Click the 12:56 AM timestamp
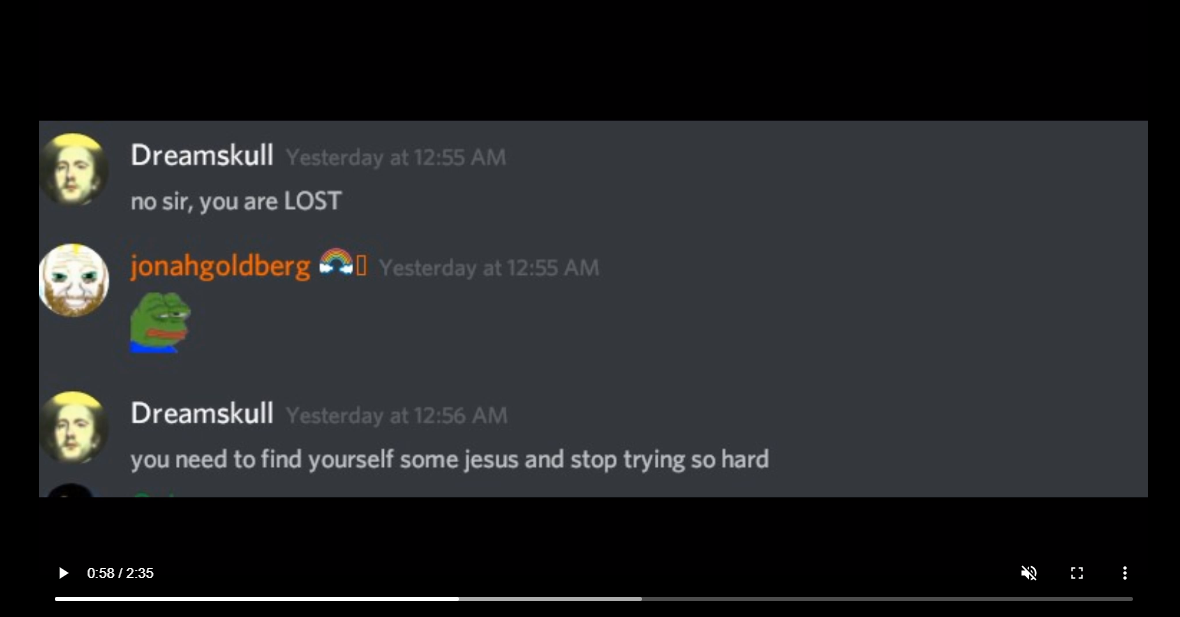1180x617 pixels. coord(397,415)
